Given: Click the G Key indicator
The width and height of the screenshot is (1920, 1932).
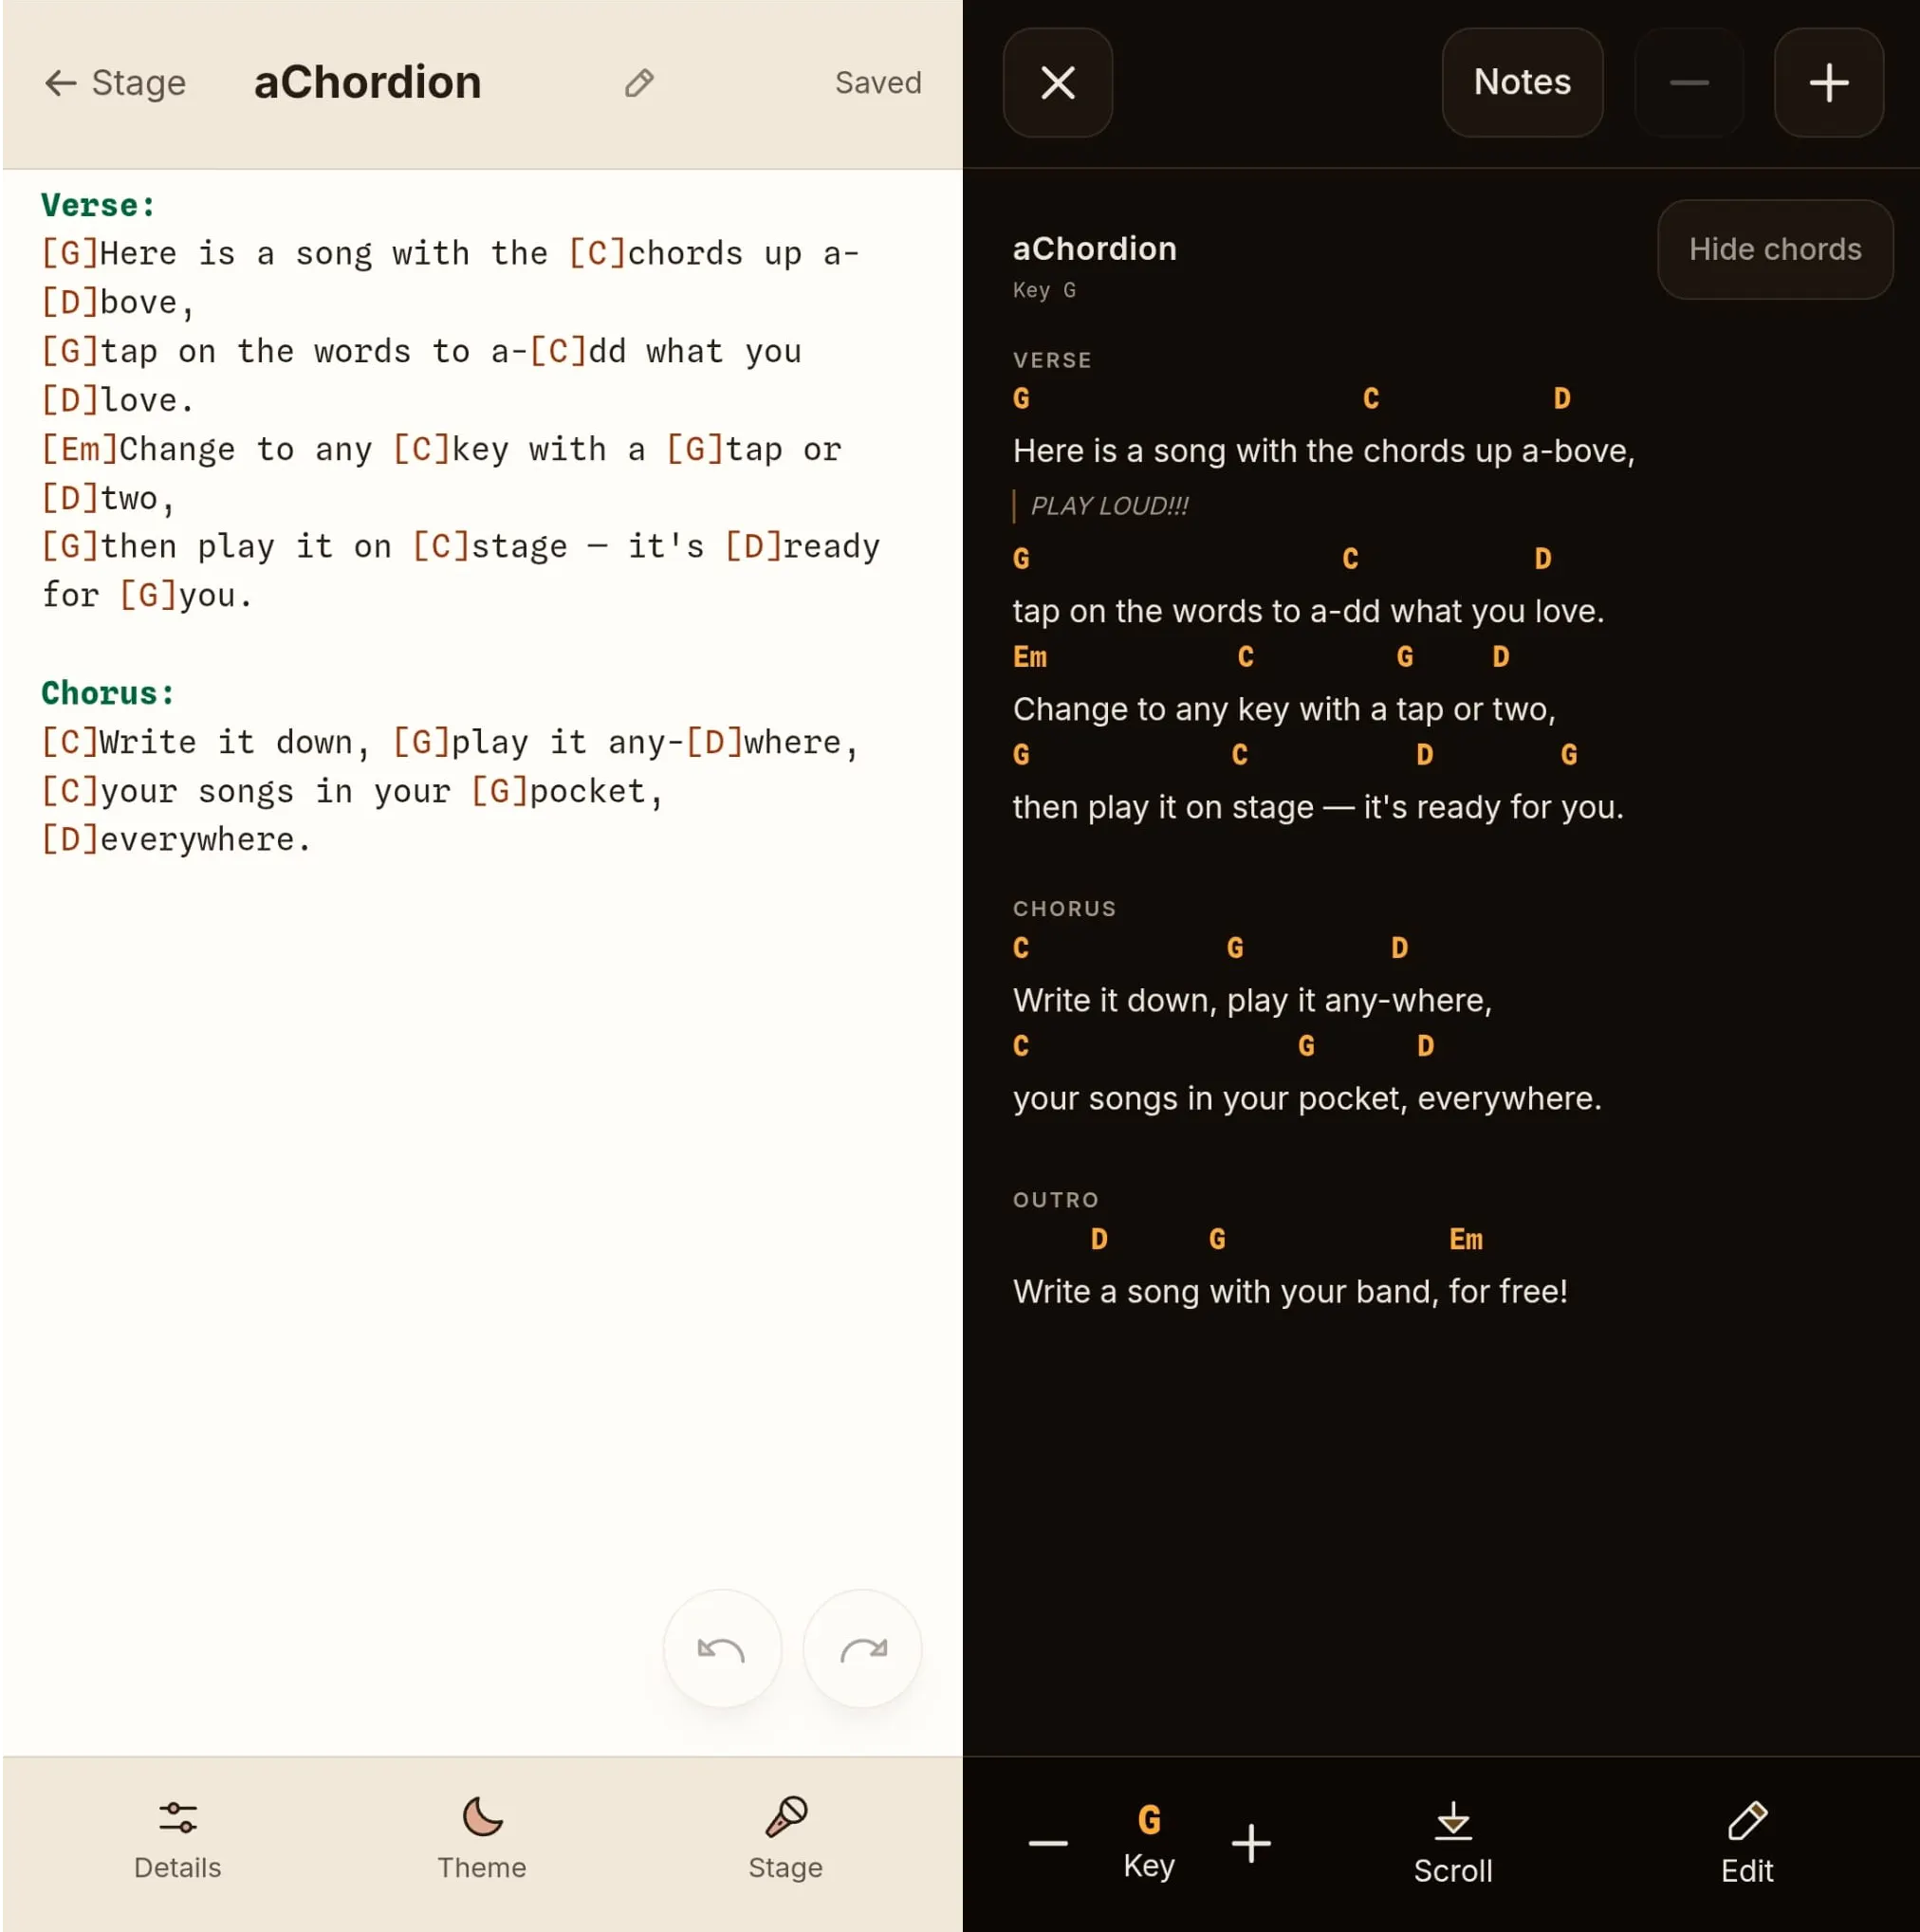Looking at the screenshot, I should (x=1149, y=1842).
